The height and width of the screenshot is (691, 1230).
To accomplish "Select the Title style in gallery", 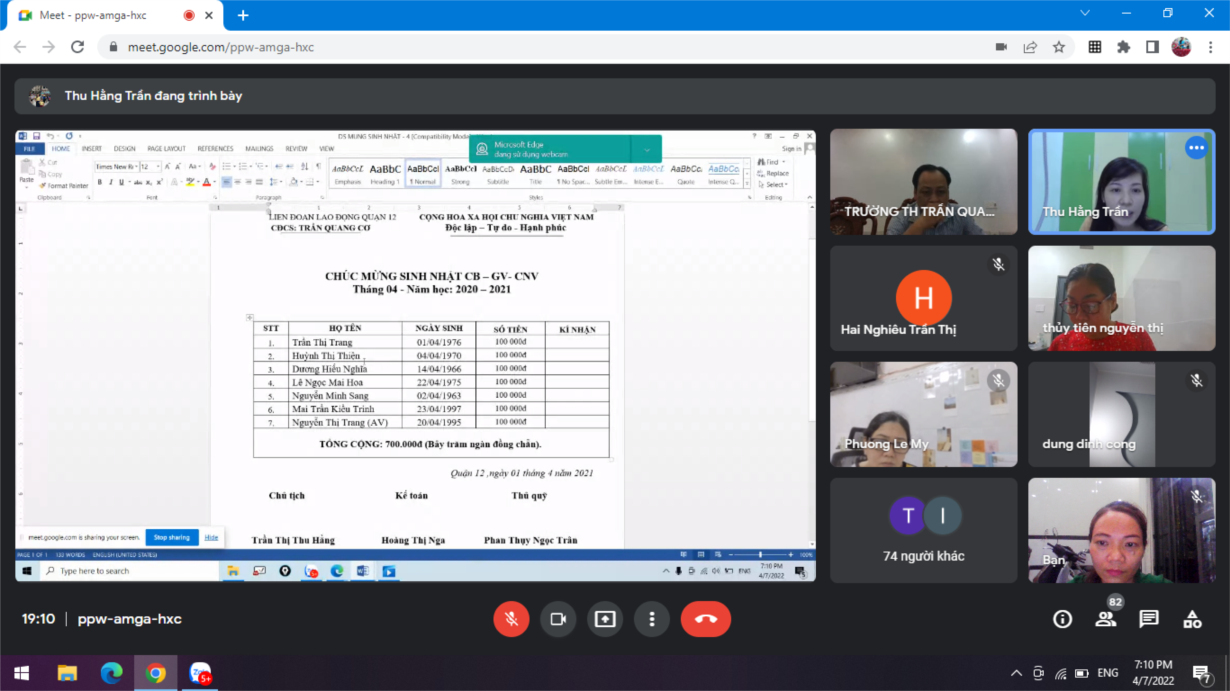I will (x=535, y=174).
